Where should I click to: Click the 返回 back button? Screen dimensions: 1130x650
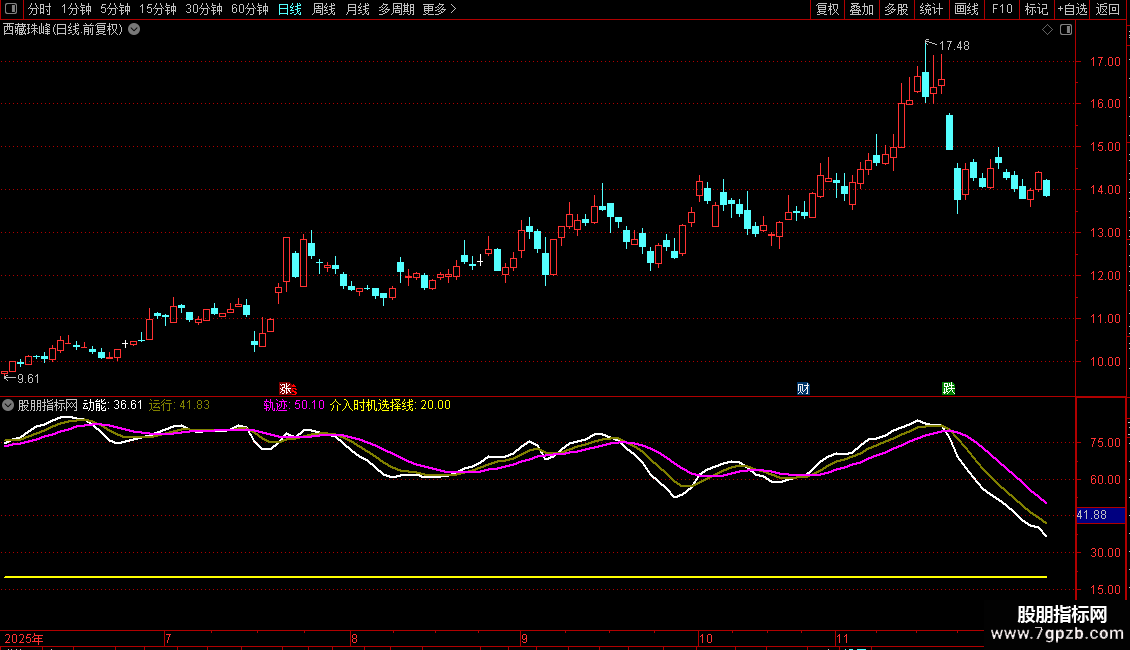pos(1108,9)
